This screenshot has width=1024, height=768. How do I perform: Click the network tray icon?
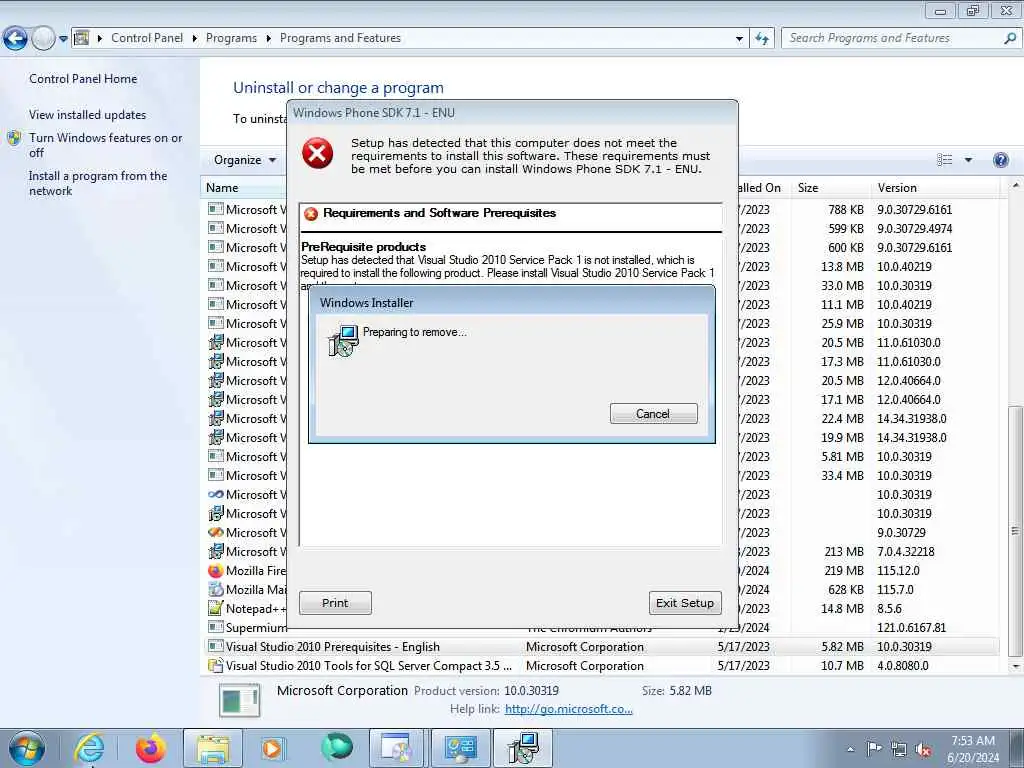point(899,750)
